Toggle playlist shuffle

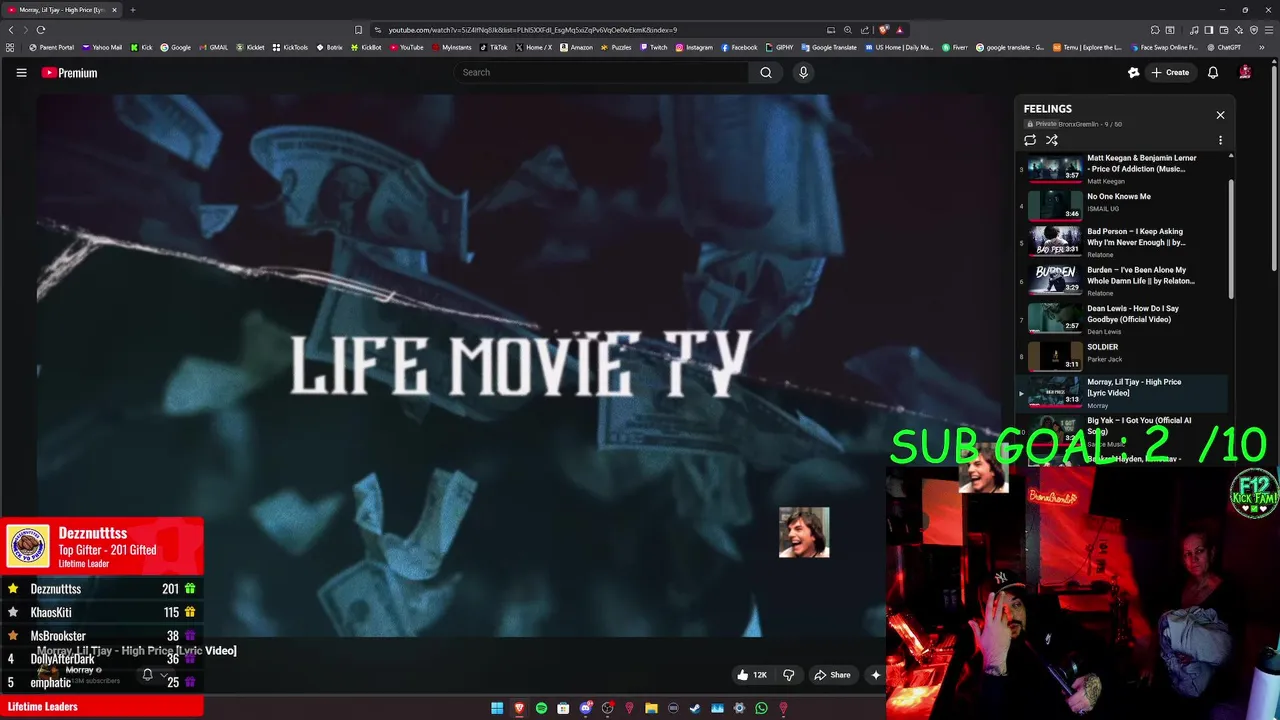pyautogui.click(x=1052, y=140)
